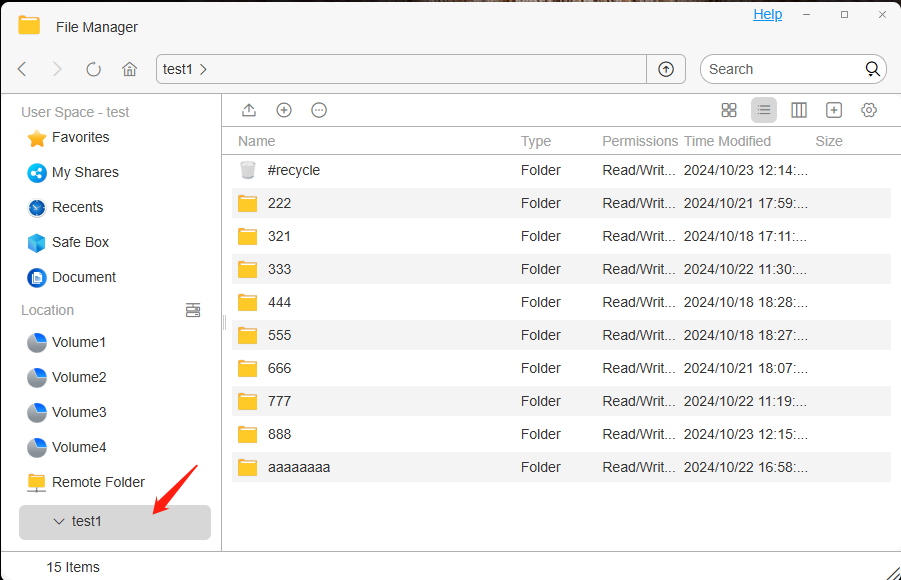This screenshot has width=901, height=580.
Task: Click the Location manage icon in sidebar
Action: [x=193, y=310]
